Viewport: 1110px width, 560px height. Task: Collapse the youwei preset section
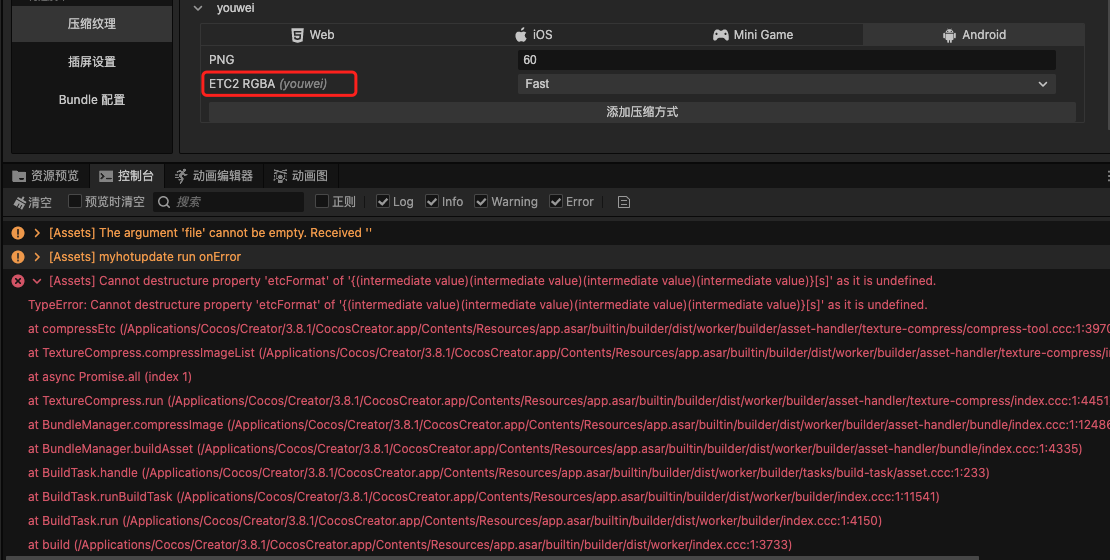pyautogui.click(x=198, y=8)
